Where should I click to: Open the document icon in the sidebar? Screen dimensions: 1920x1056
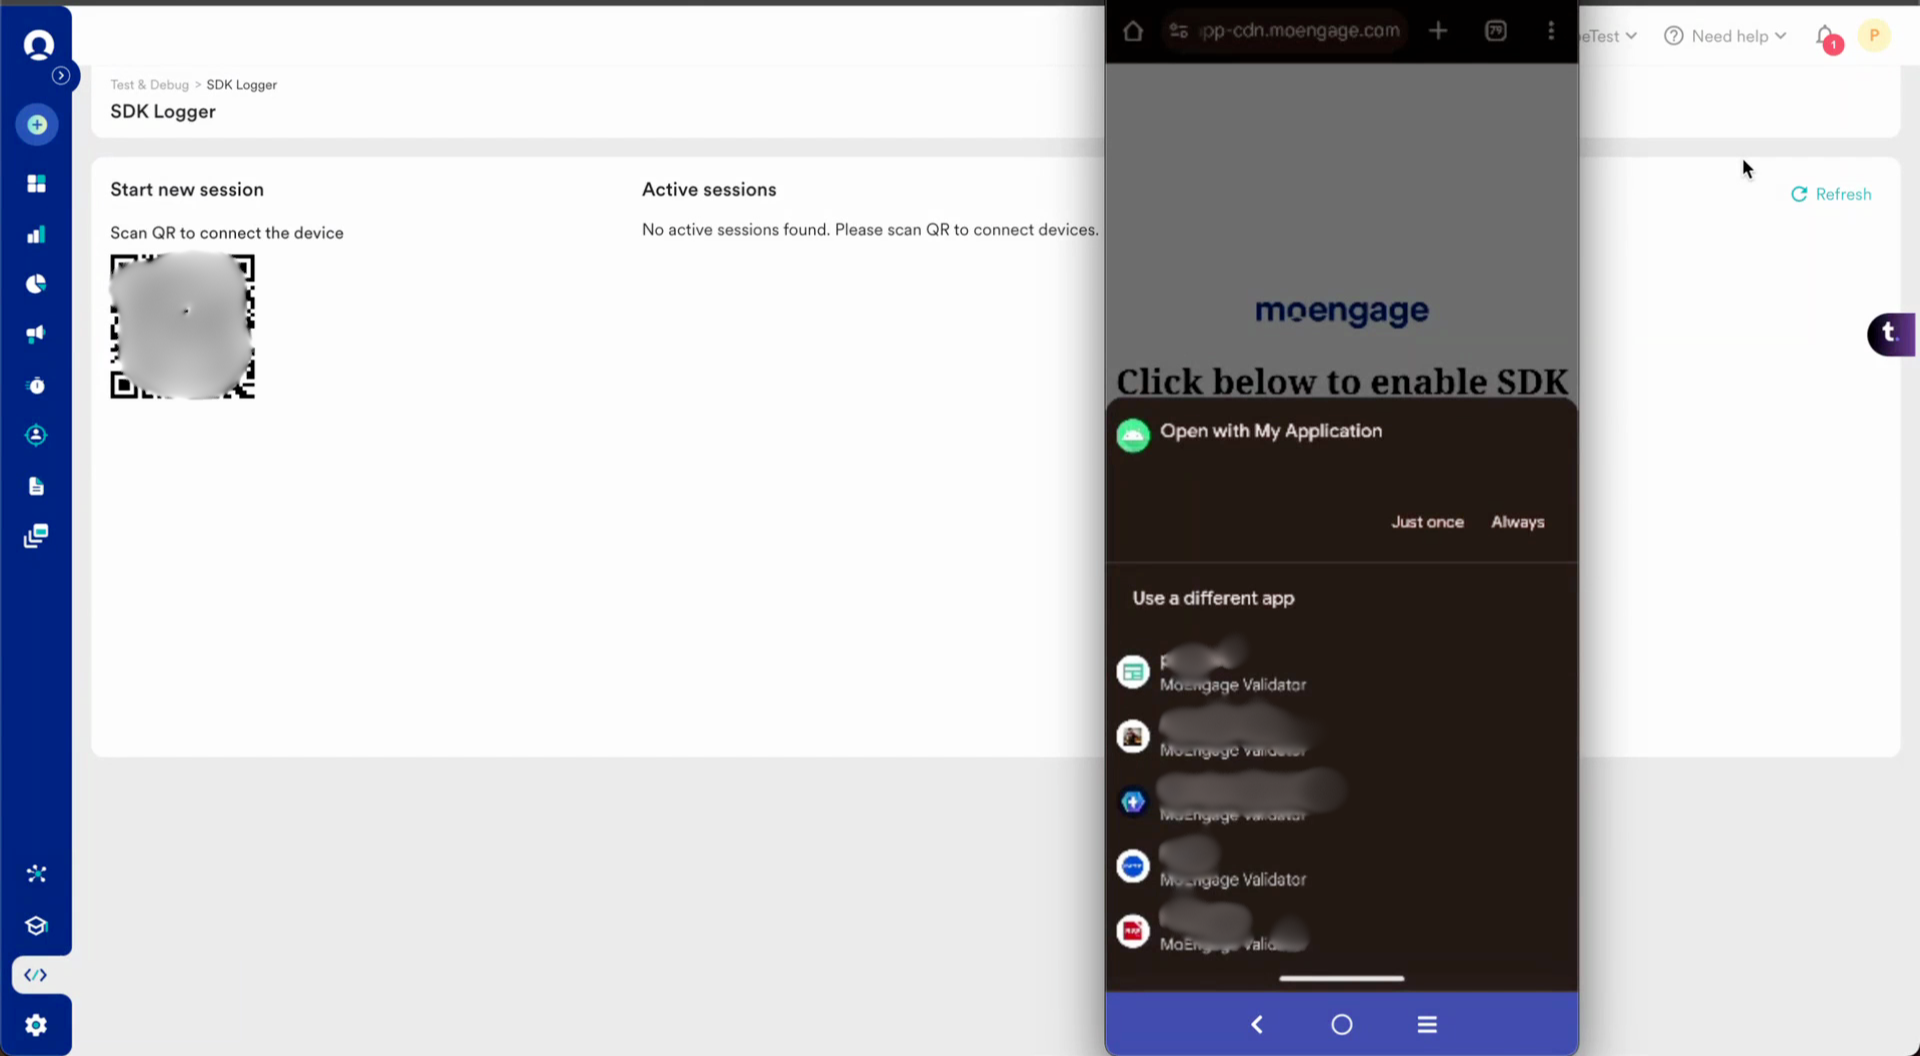[x=37, y=487]
